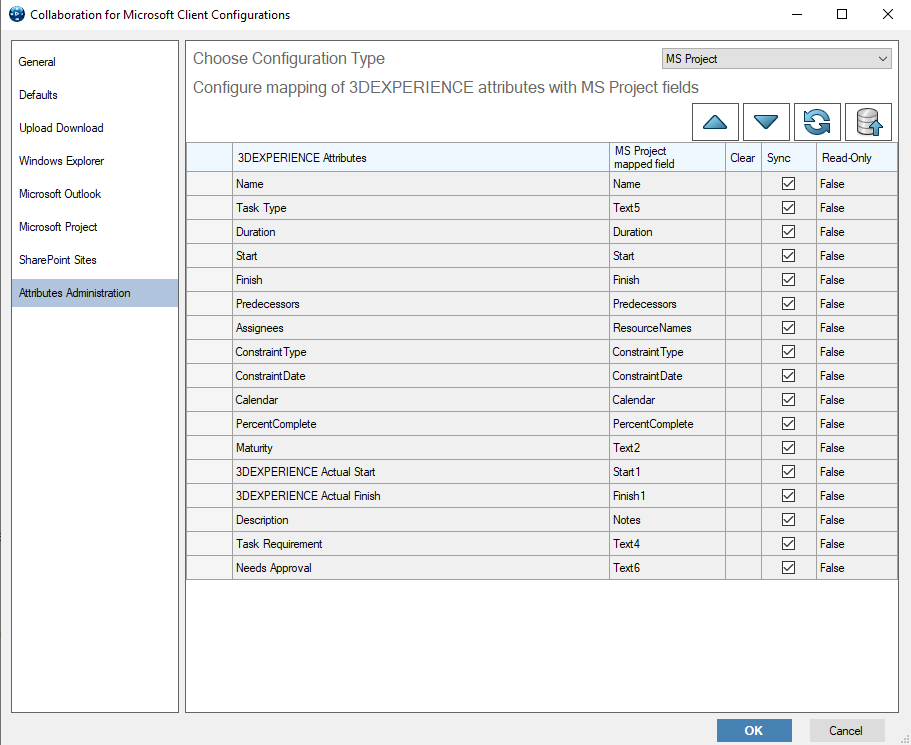Toggle Sync checkbox for Description row
Viewport: 911px width, 745px height.
tap(788, 520)
